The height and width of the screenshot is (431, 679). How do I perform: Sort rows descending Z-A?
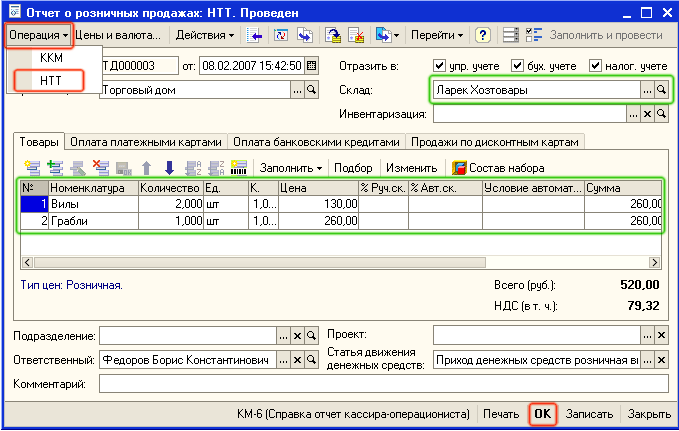[x=216, y=168]
